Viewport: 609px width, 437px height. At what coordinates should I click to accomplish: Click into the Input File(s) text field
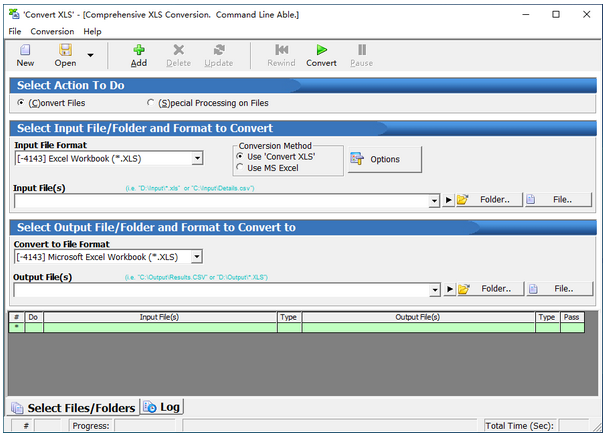click(x=222, y=201)
